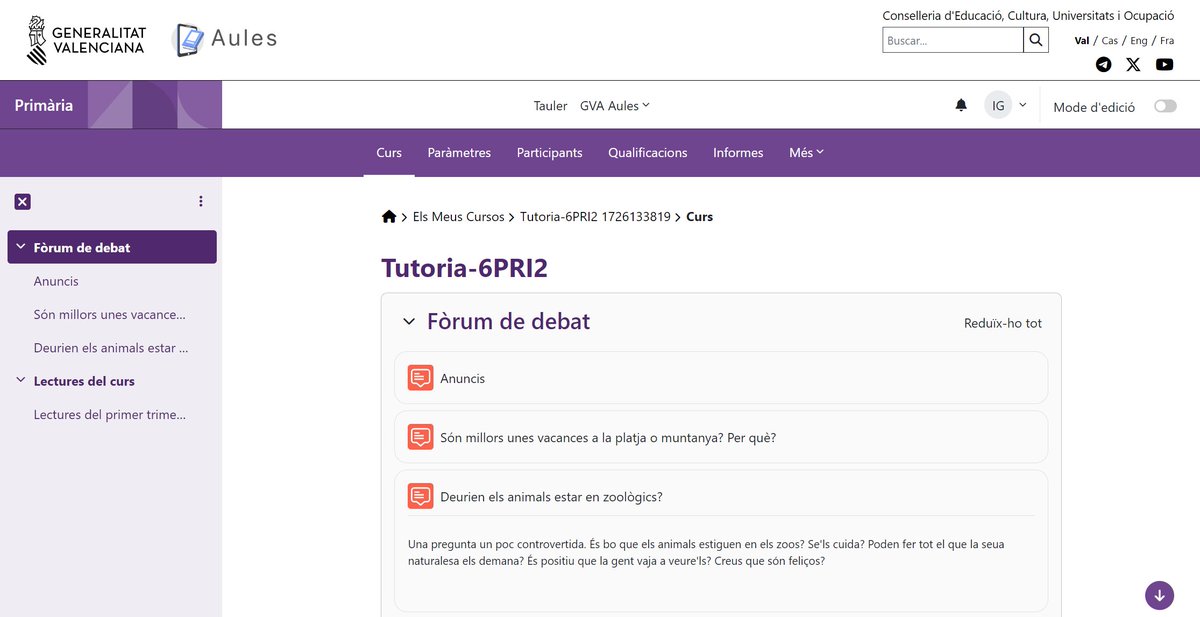Open course index three-dot options menu
Image resolution: width=1200 pixels, height=617 pixels.
[x=201, y=201]
